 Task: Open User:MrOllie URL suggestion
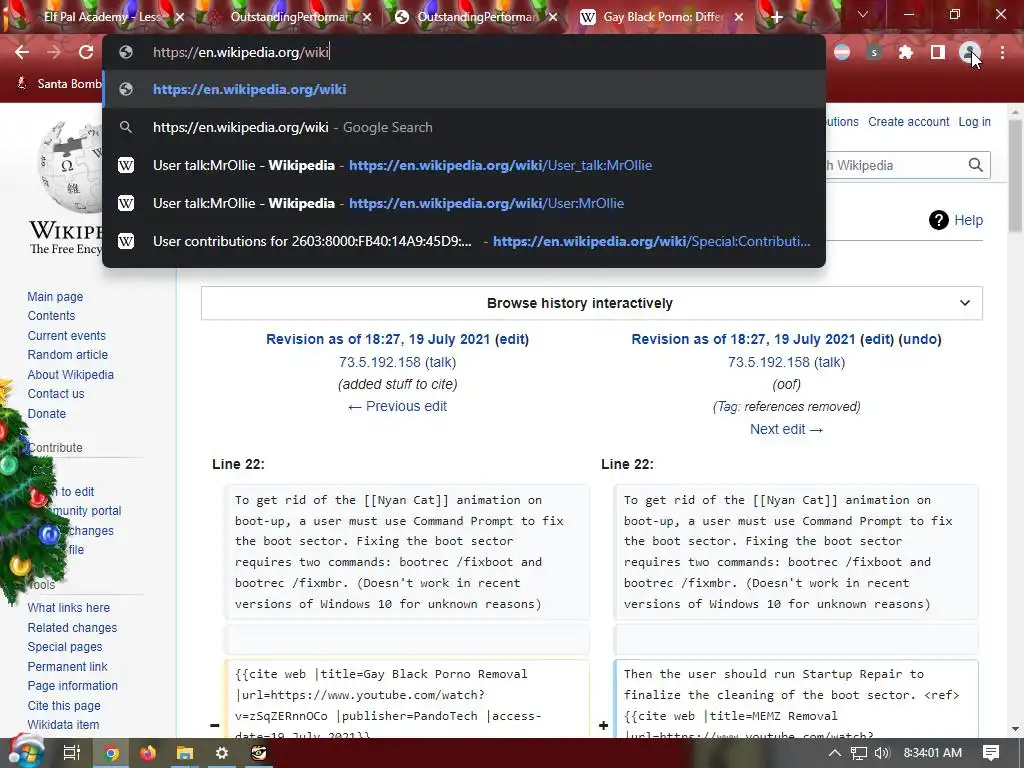[x=464, y=203]
